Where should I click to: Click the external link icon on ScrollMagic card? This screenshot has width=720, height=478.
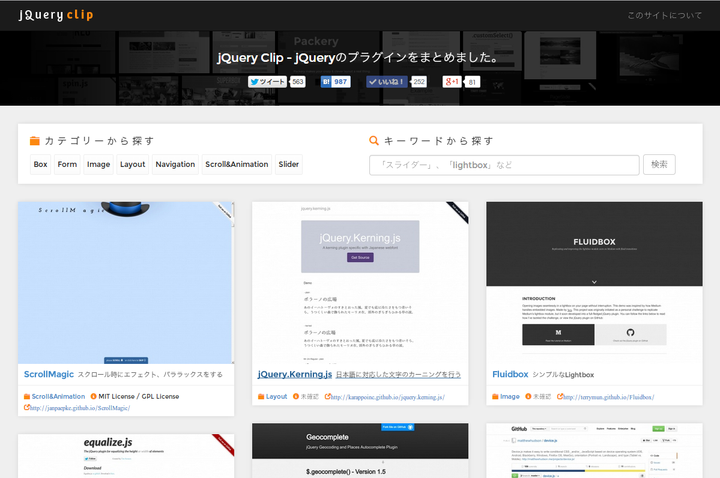pos(27,407)
